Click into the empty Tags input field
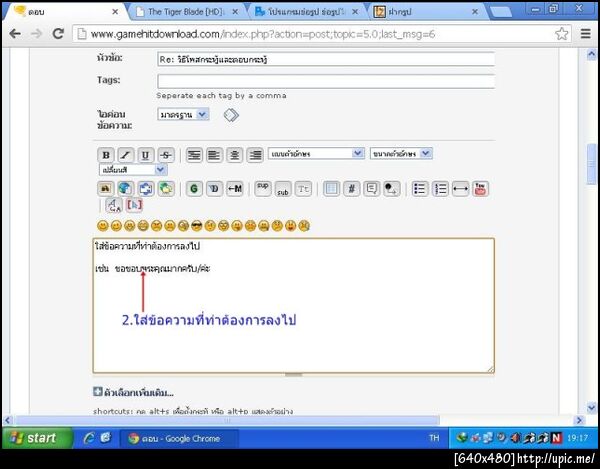Image resolution: width=600 pixels, height=469 pixels. tap(326, 81)
